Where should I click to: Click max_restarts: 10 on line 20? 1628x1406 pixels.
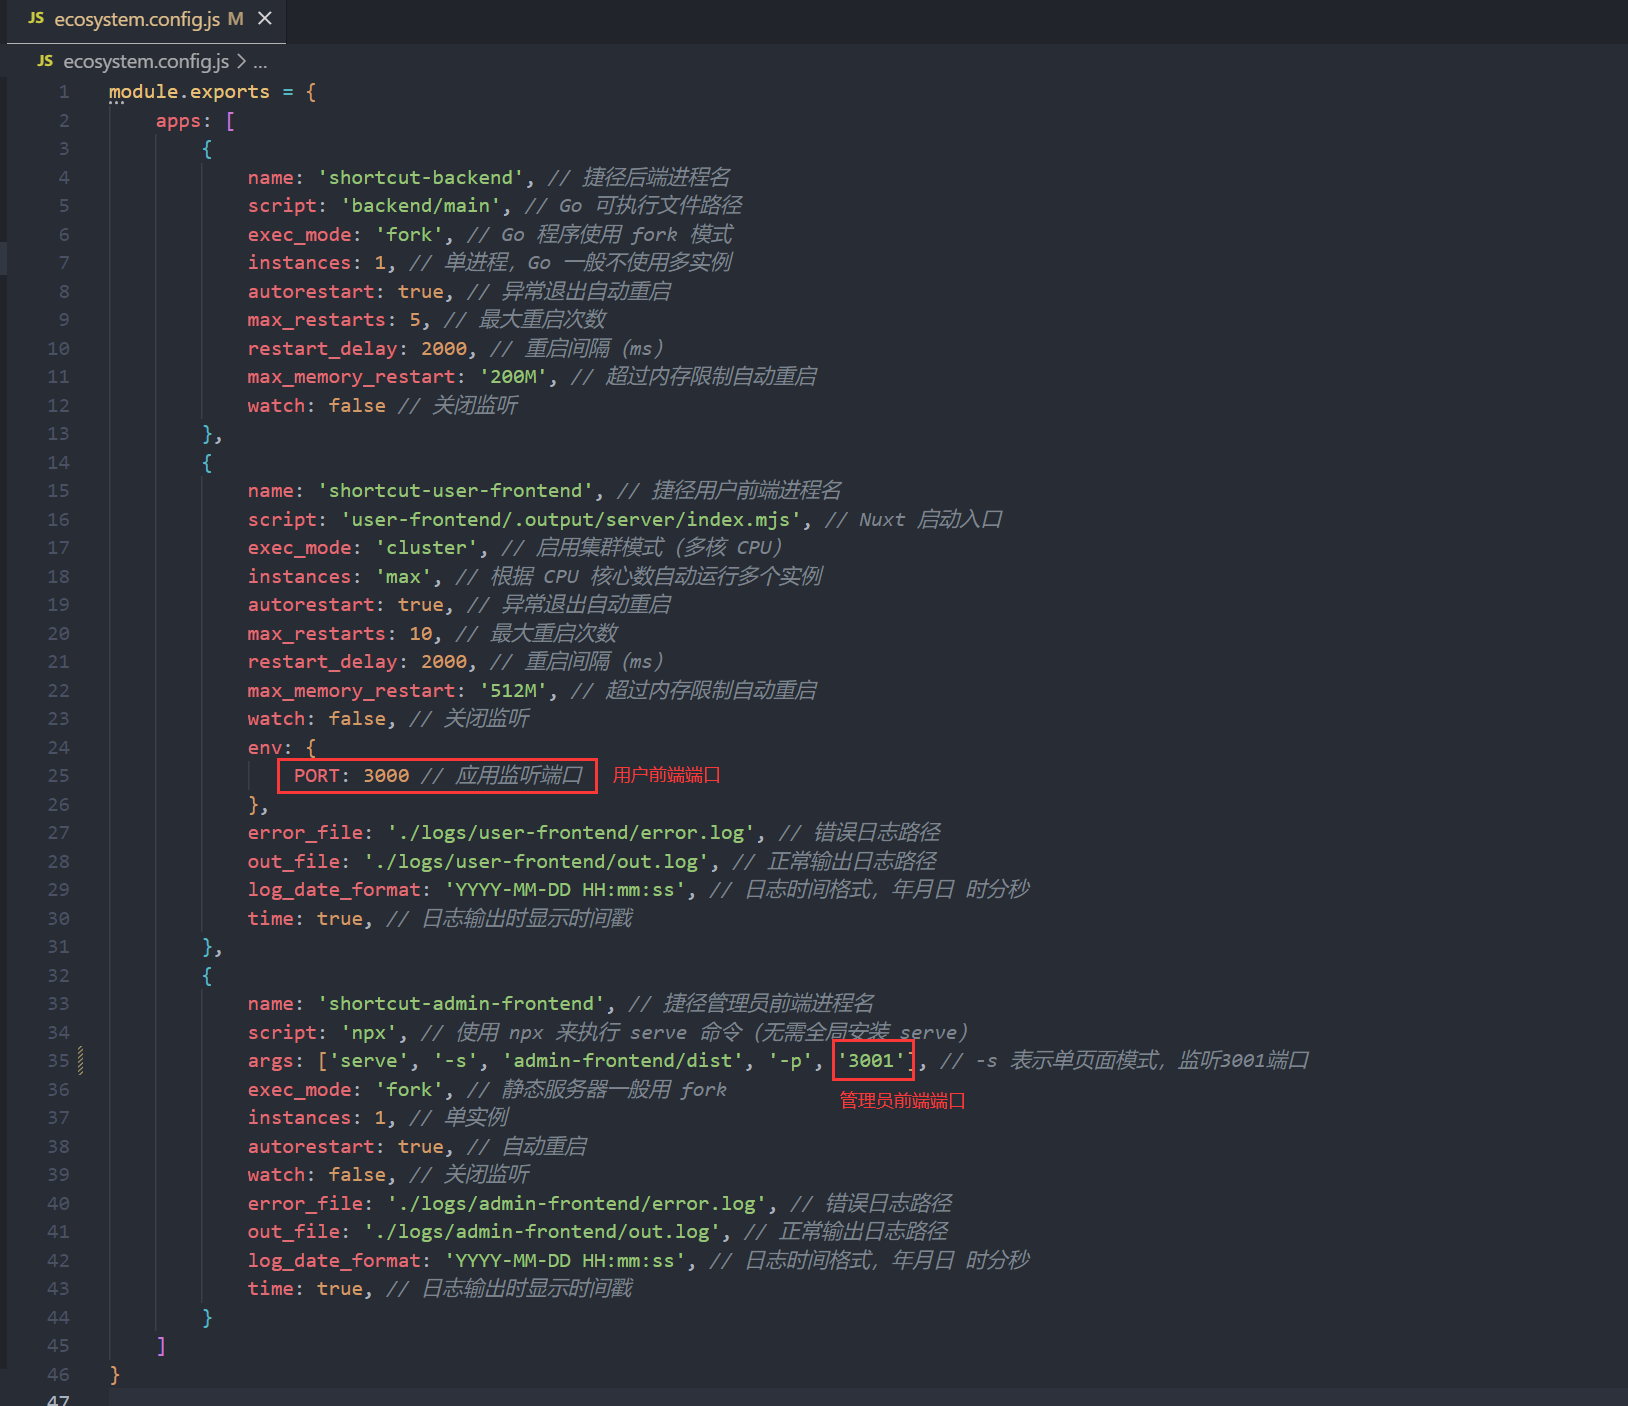340,634
